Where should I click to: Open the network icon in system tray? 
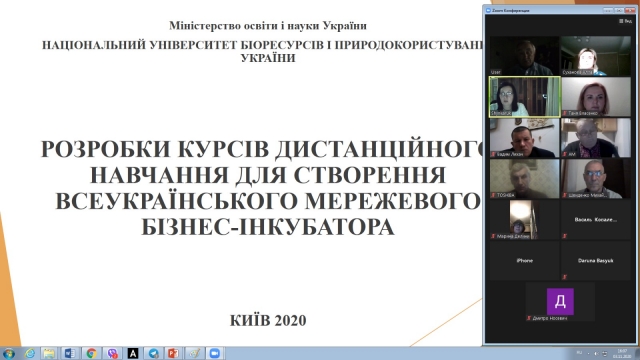point(605,353)
